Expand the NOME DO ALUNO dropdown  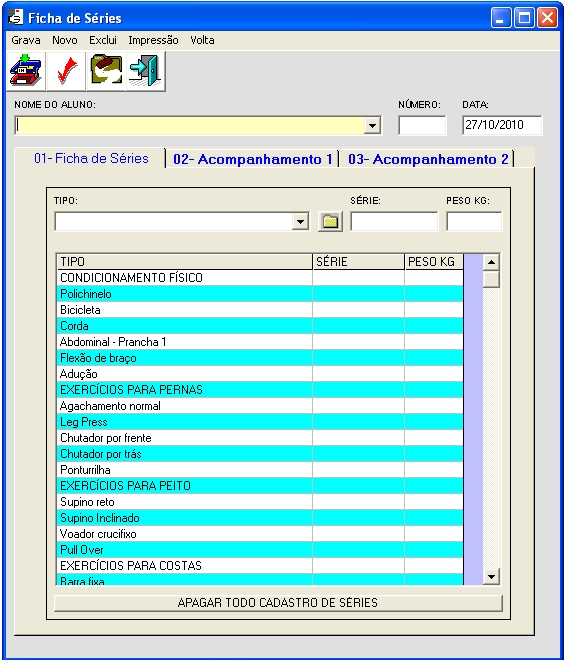click(372, 126)
